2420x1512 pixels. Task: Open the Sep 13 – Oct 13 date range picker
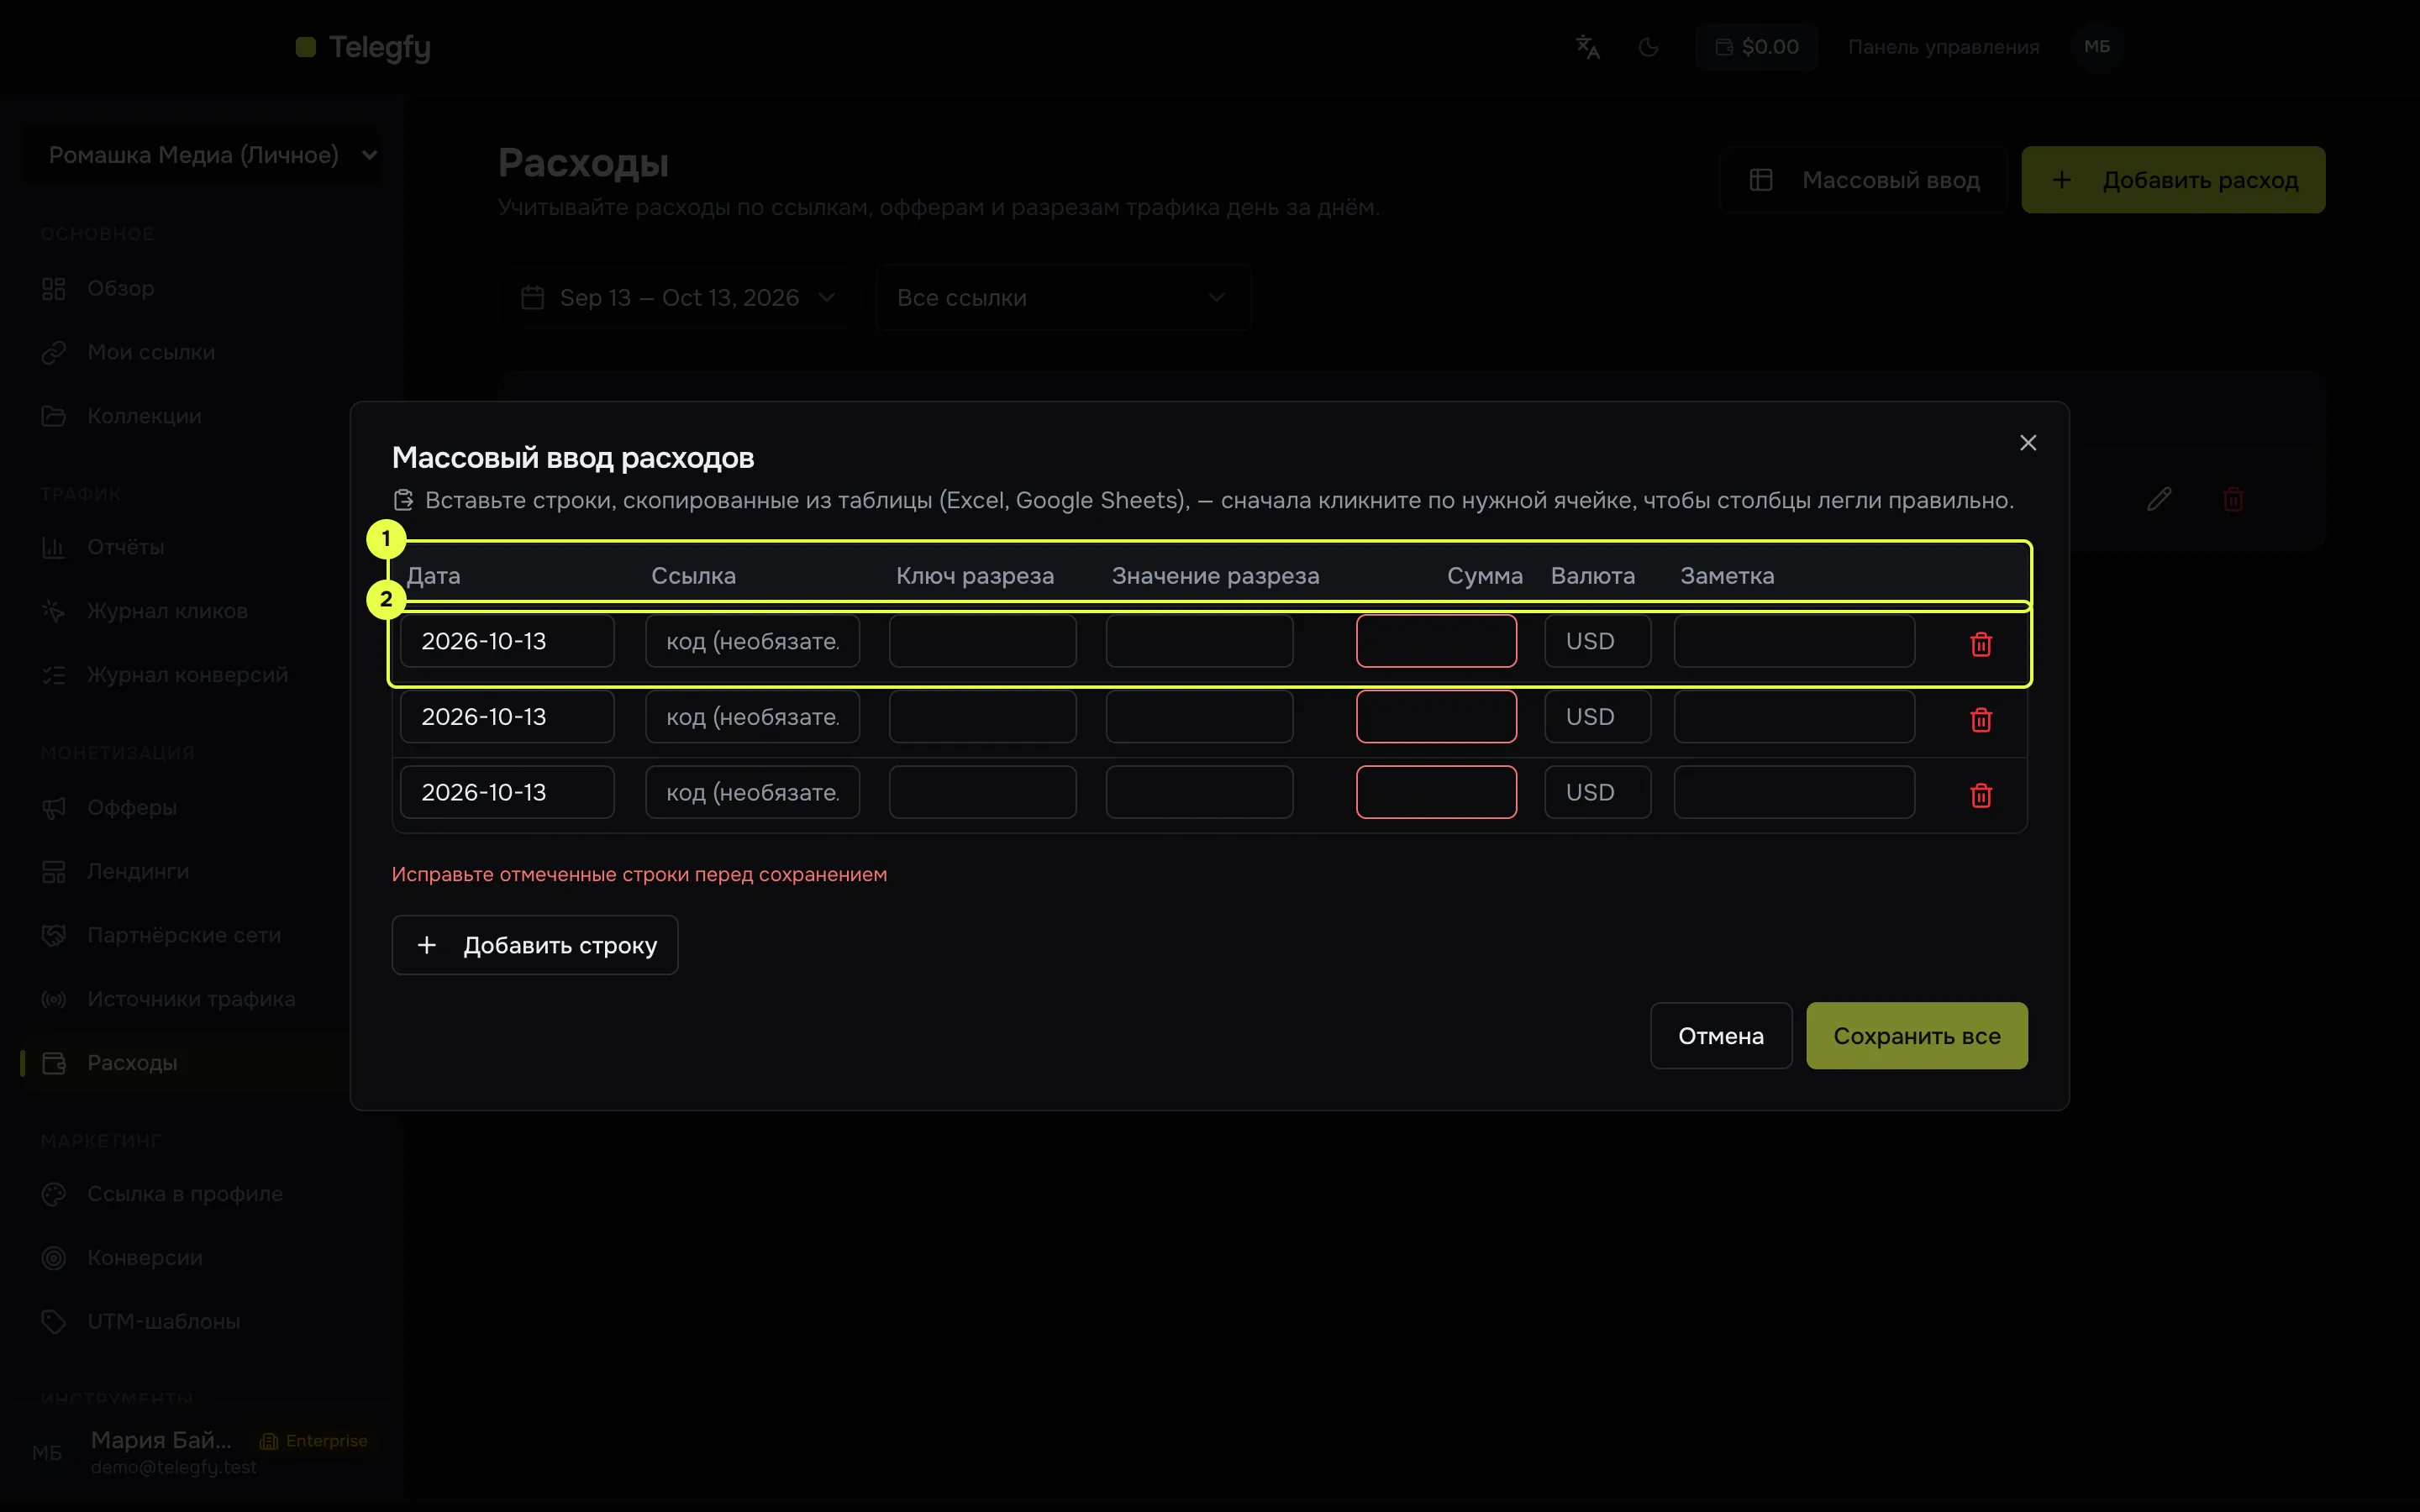[679, 298]
